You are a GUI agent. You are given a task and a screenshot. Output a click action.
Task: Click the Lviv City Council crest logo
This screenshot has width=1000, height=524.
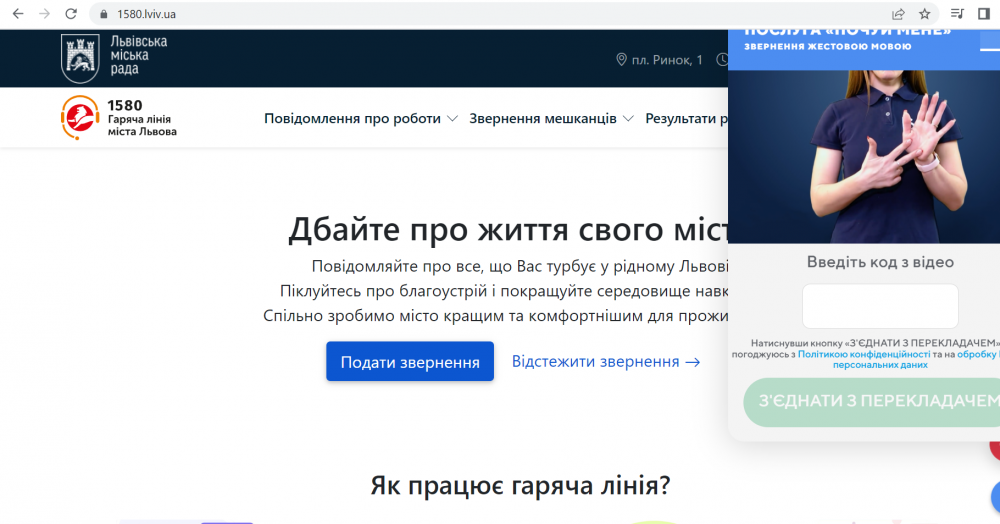[x=80, y=58]
